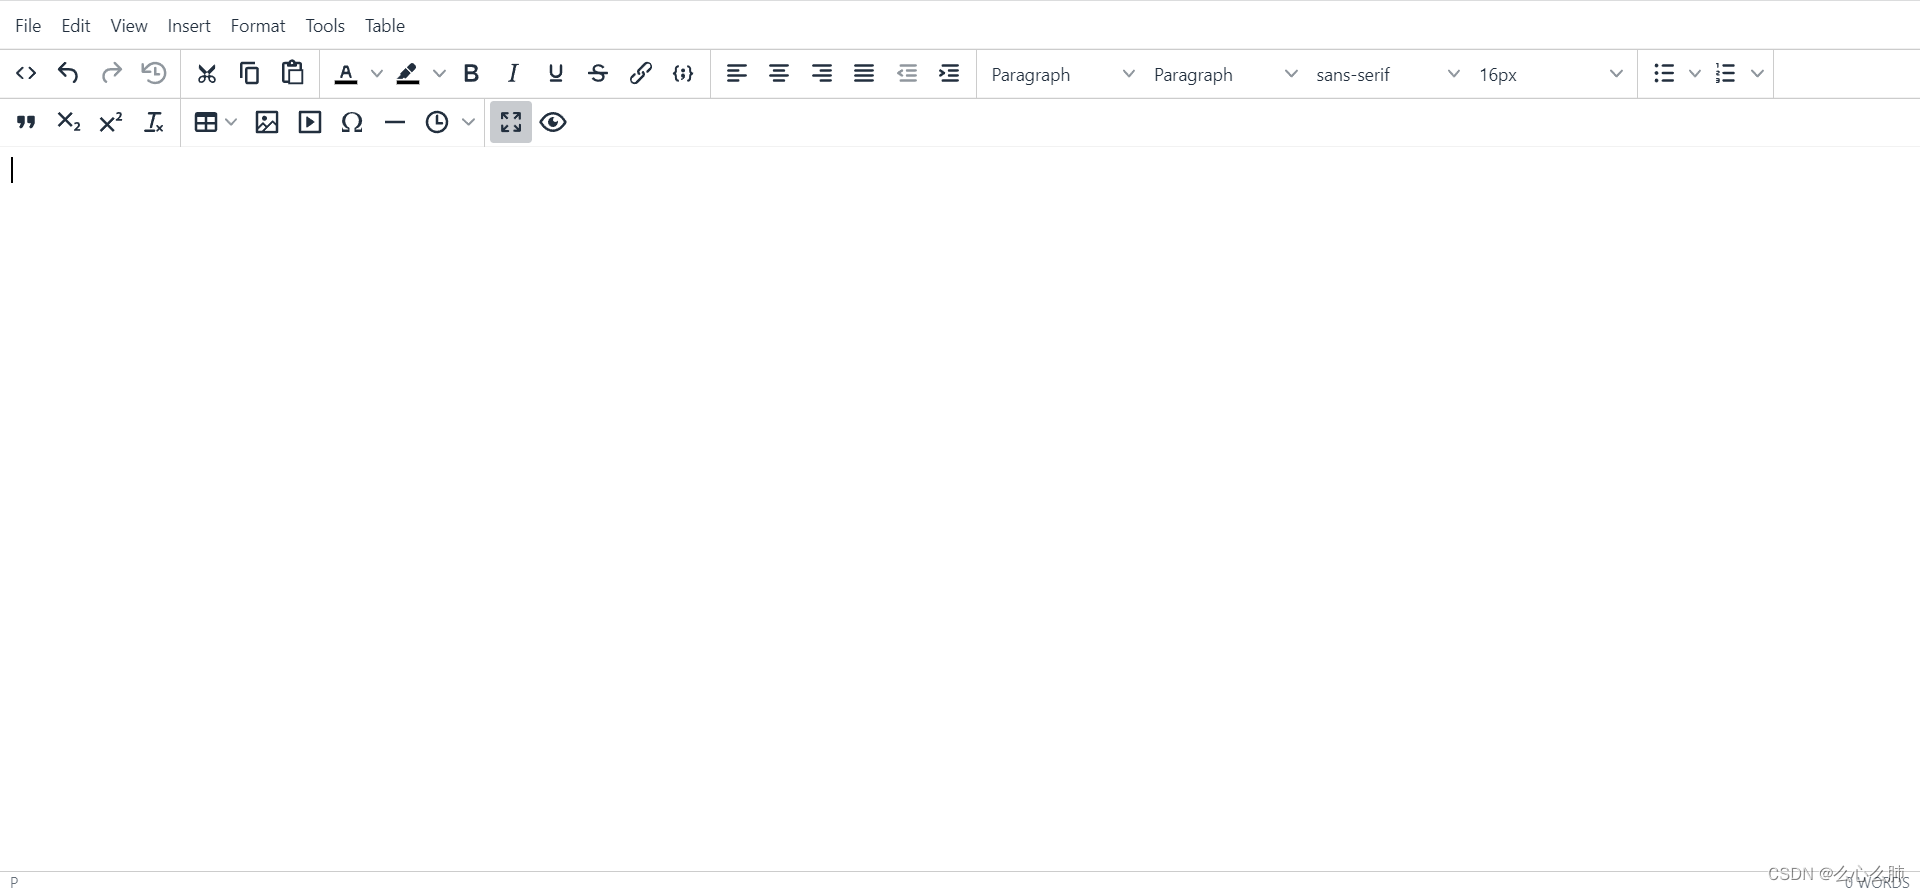Insert a special character omega

pos(352,122)
